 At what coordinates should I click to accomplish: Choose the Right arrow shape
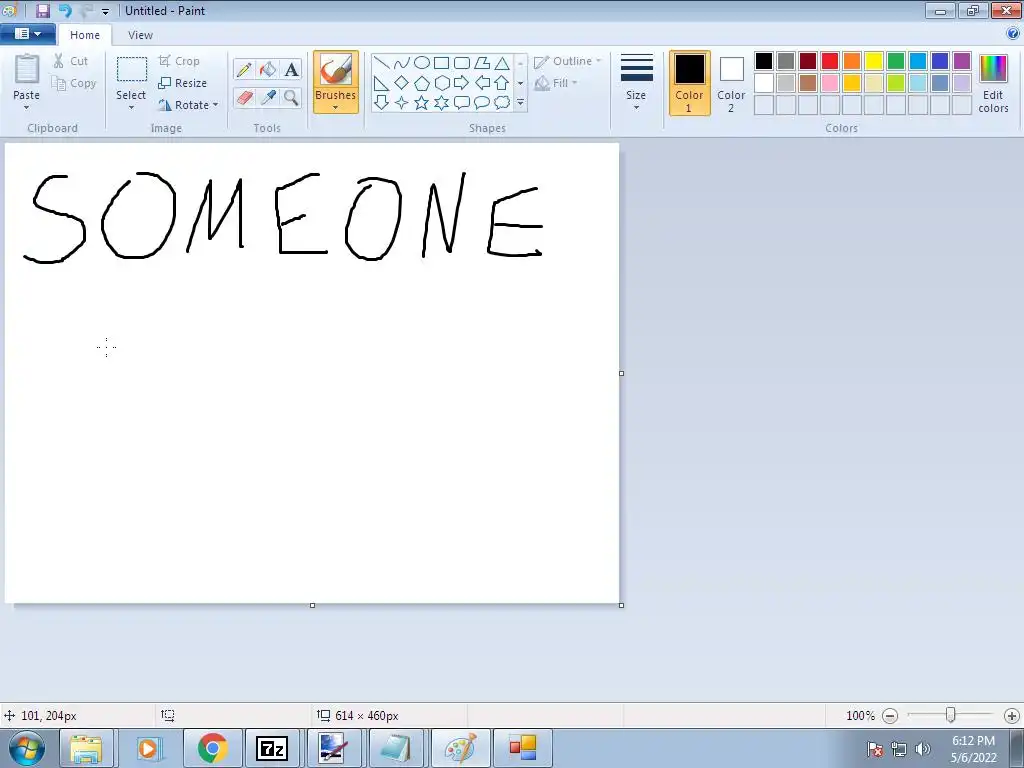462,83
